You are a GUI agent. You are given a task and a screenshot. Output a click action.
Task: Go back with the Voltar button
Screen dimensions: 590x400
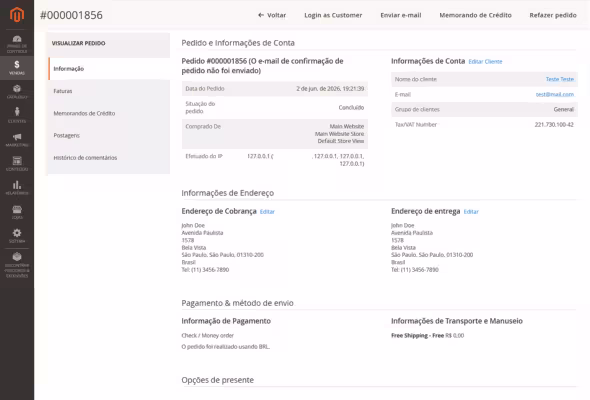click(272, 15)
